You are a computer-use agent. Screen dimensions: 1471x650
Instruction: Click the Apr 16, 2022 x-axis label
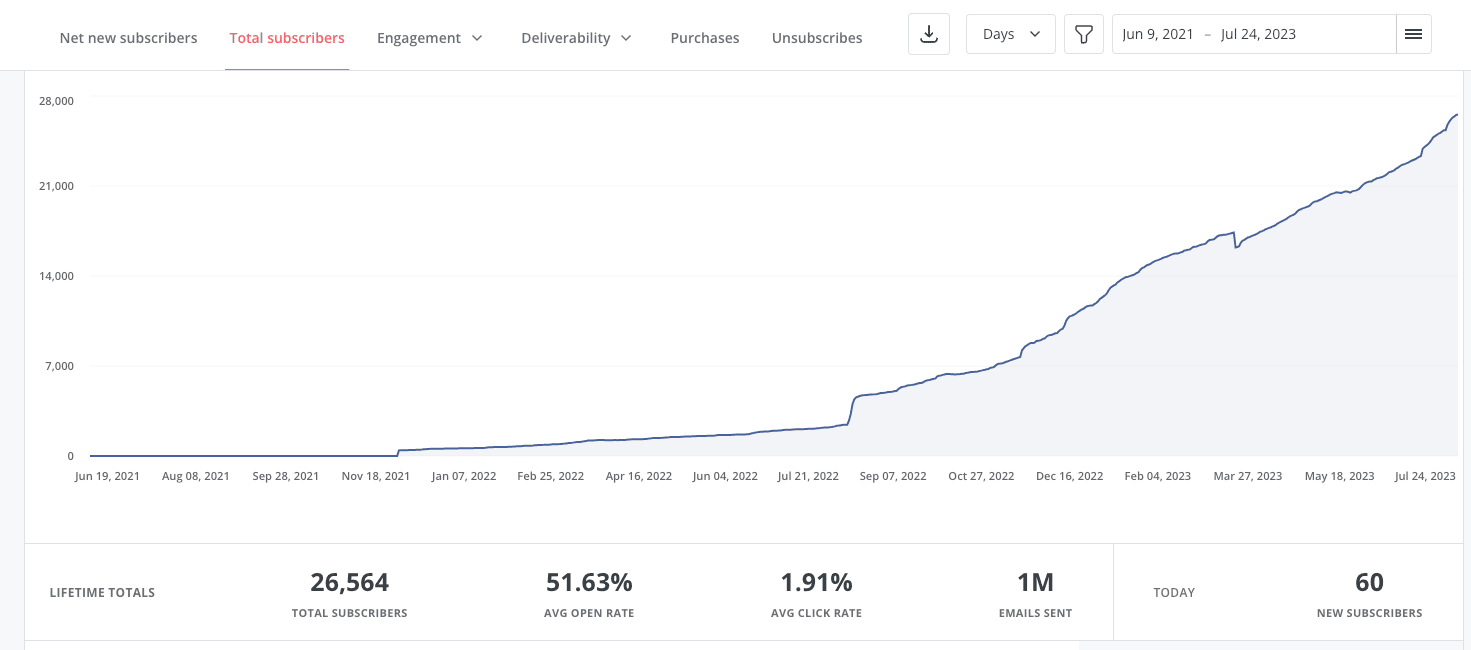coord(639,476)
